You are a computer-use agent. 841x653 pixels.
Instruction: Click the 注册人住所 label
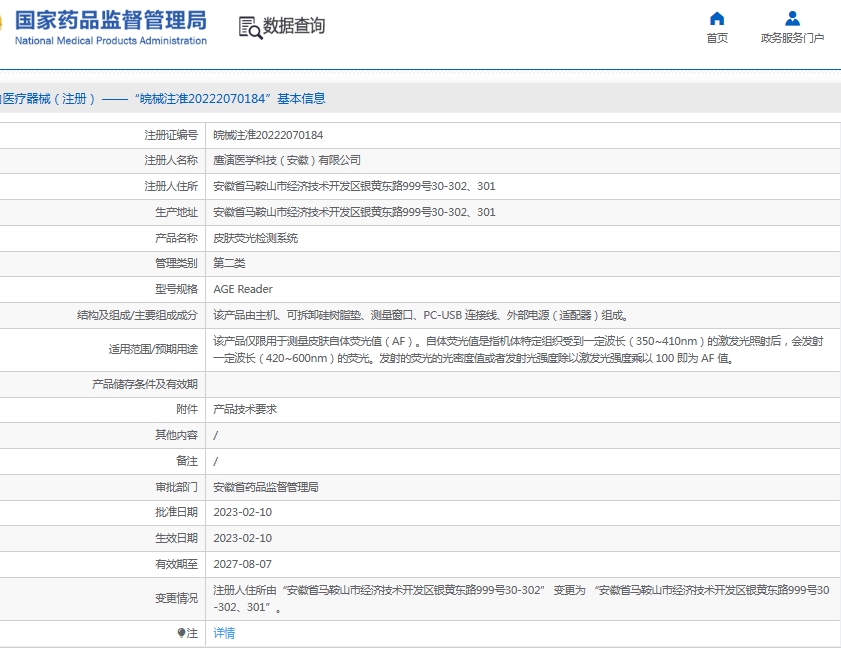[x=171, y=186]
